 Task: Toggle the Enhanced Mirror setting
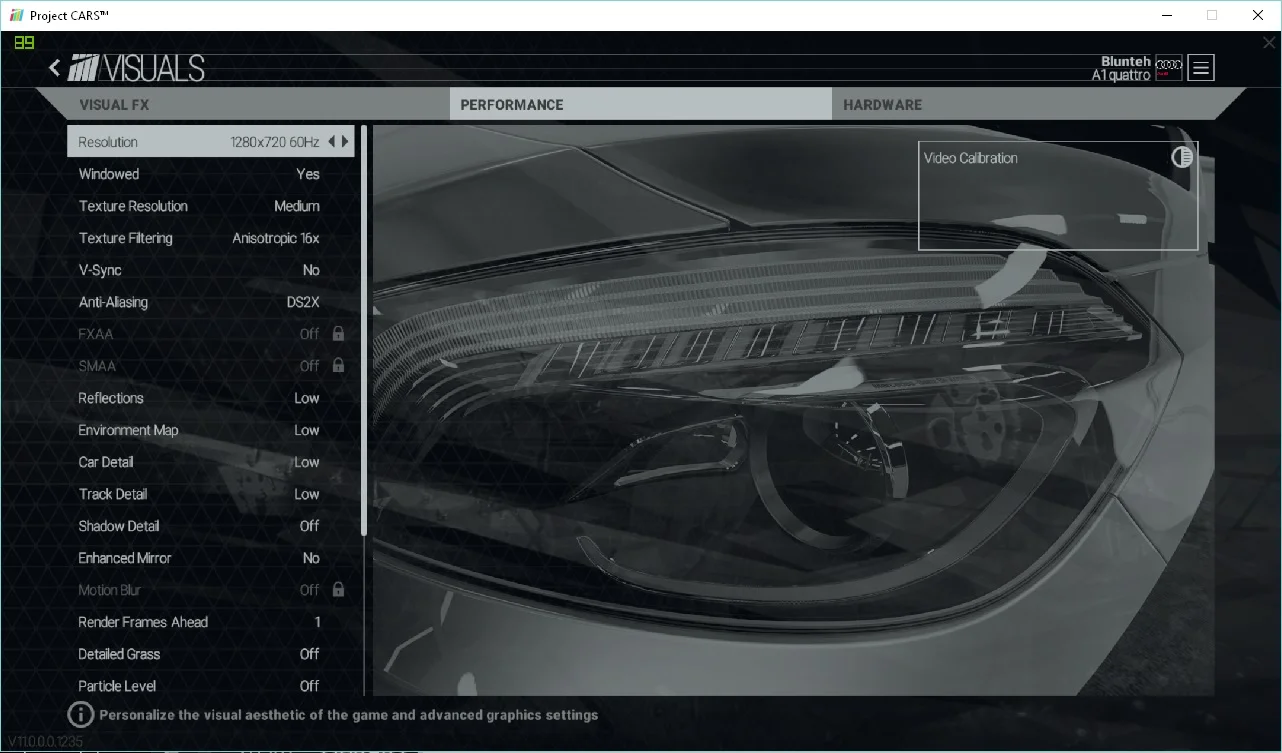coord(211,558)
